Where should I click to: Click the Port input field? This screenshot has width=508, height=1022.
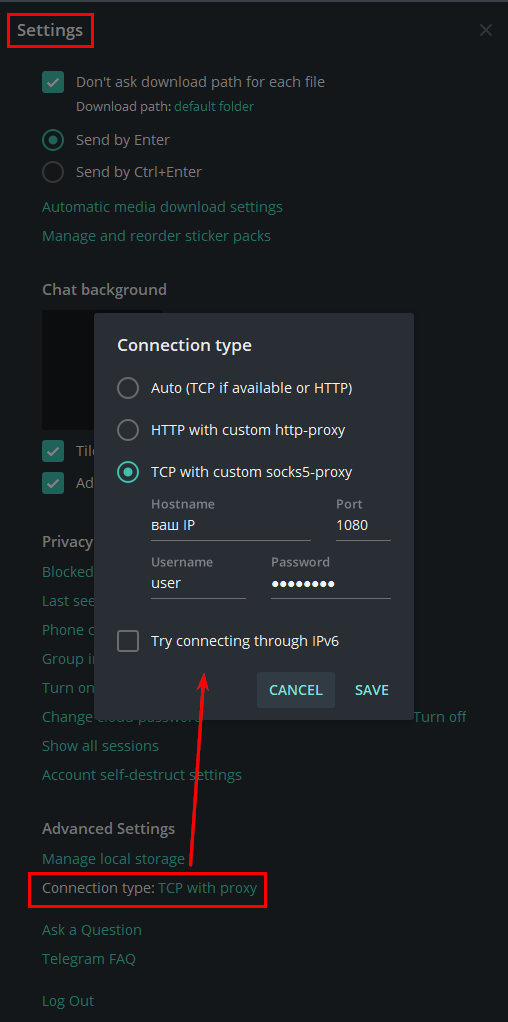coord(363,525)
